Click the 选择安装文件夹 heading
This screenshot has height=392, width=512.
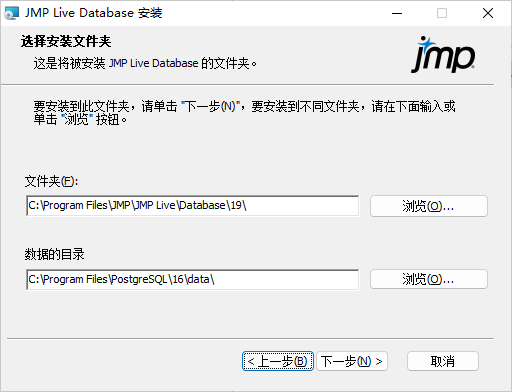pos(66,41)
